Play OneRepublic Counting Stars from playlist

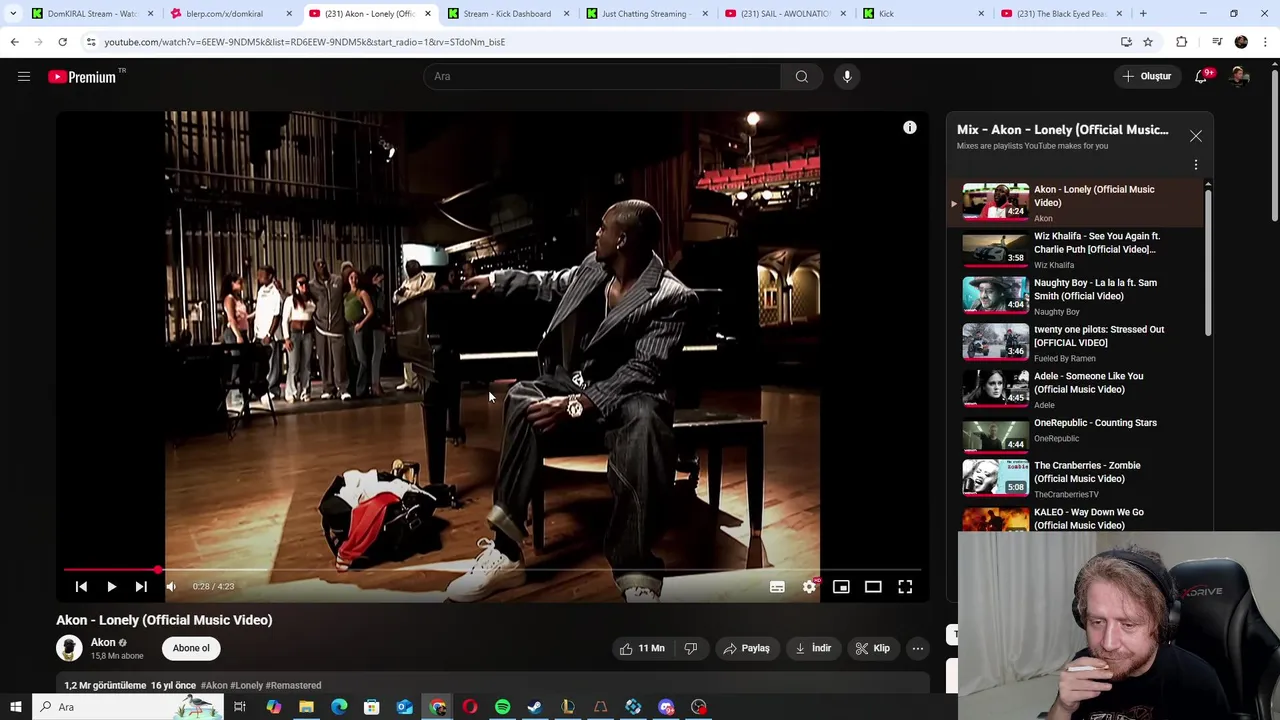pyautogui.click(x=1075, y=436)
